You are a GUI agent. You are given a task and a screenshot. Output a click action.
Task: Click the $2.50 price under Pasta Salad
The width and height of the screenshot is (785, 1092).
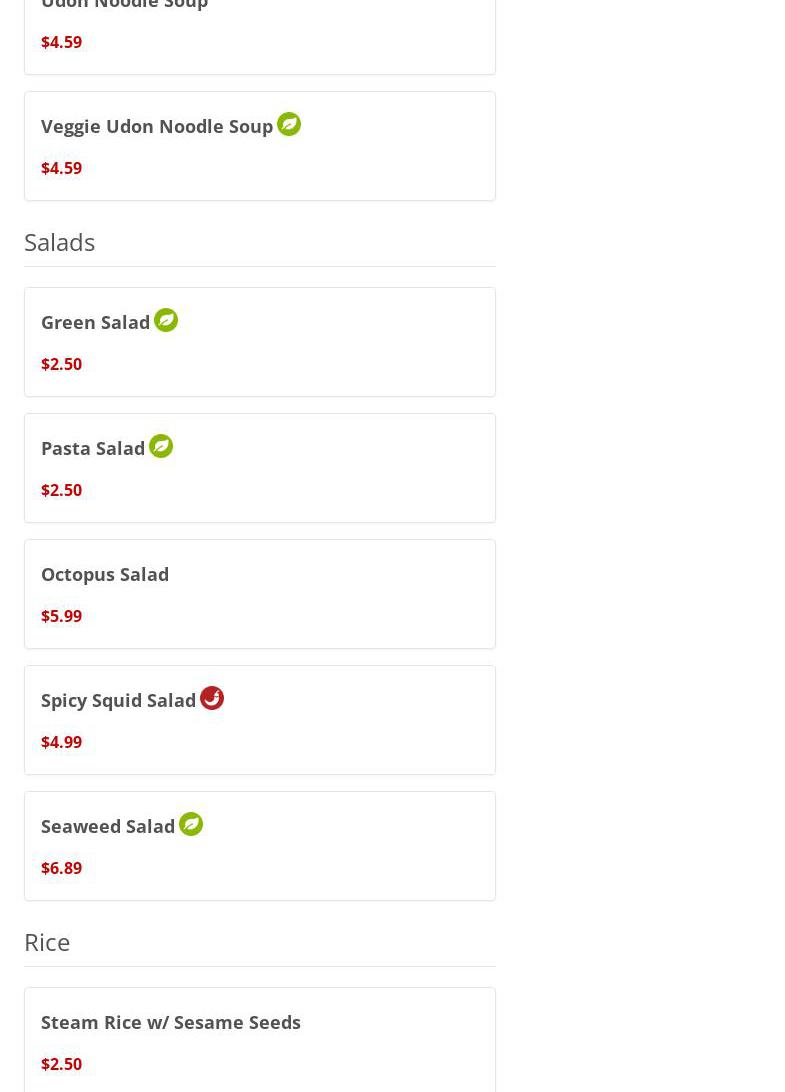pos(61,490)
